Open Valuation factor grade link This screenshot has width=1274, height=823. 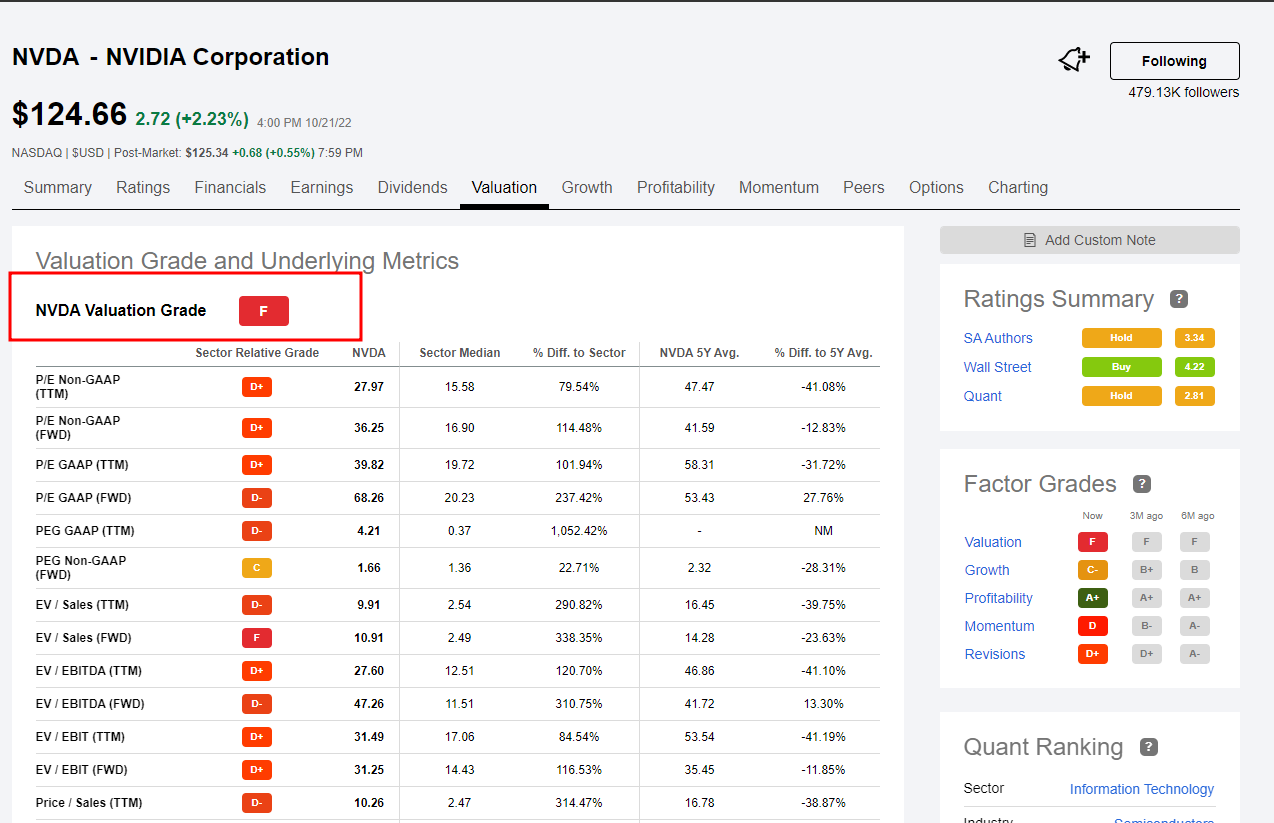tap(993, 542)
